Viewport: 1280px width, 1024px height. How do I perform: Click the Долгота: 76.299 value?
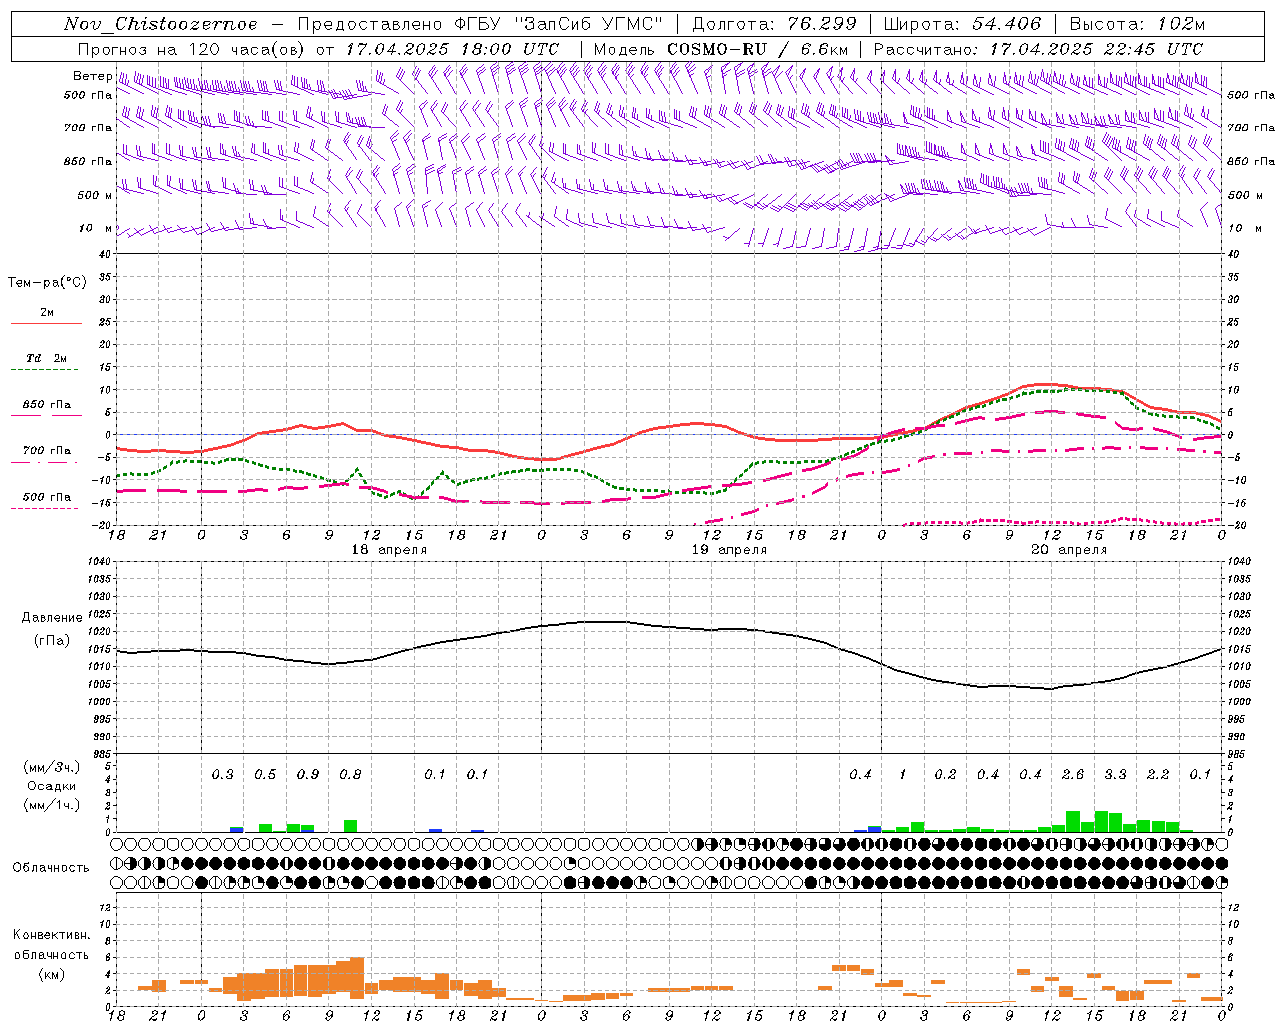click(x=774, y=24)
